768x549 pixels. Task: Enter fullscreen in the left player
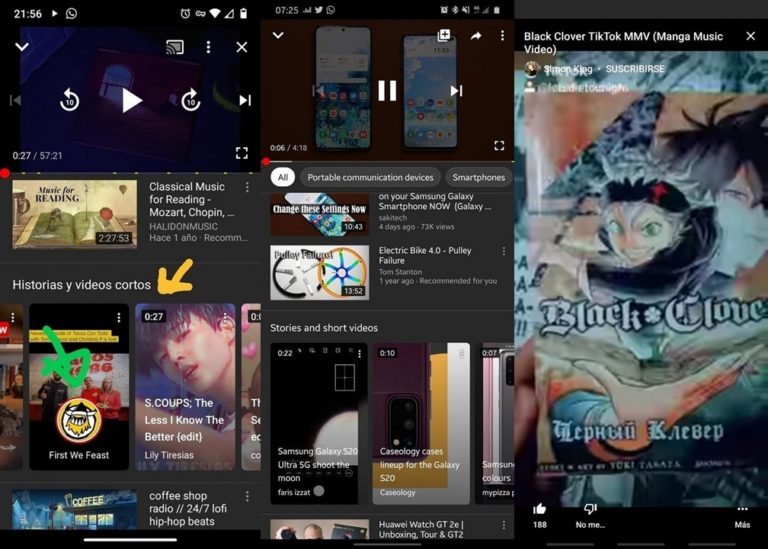(x=241, y=153)
